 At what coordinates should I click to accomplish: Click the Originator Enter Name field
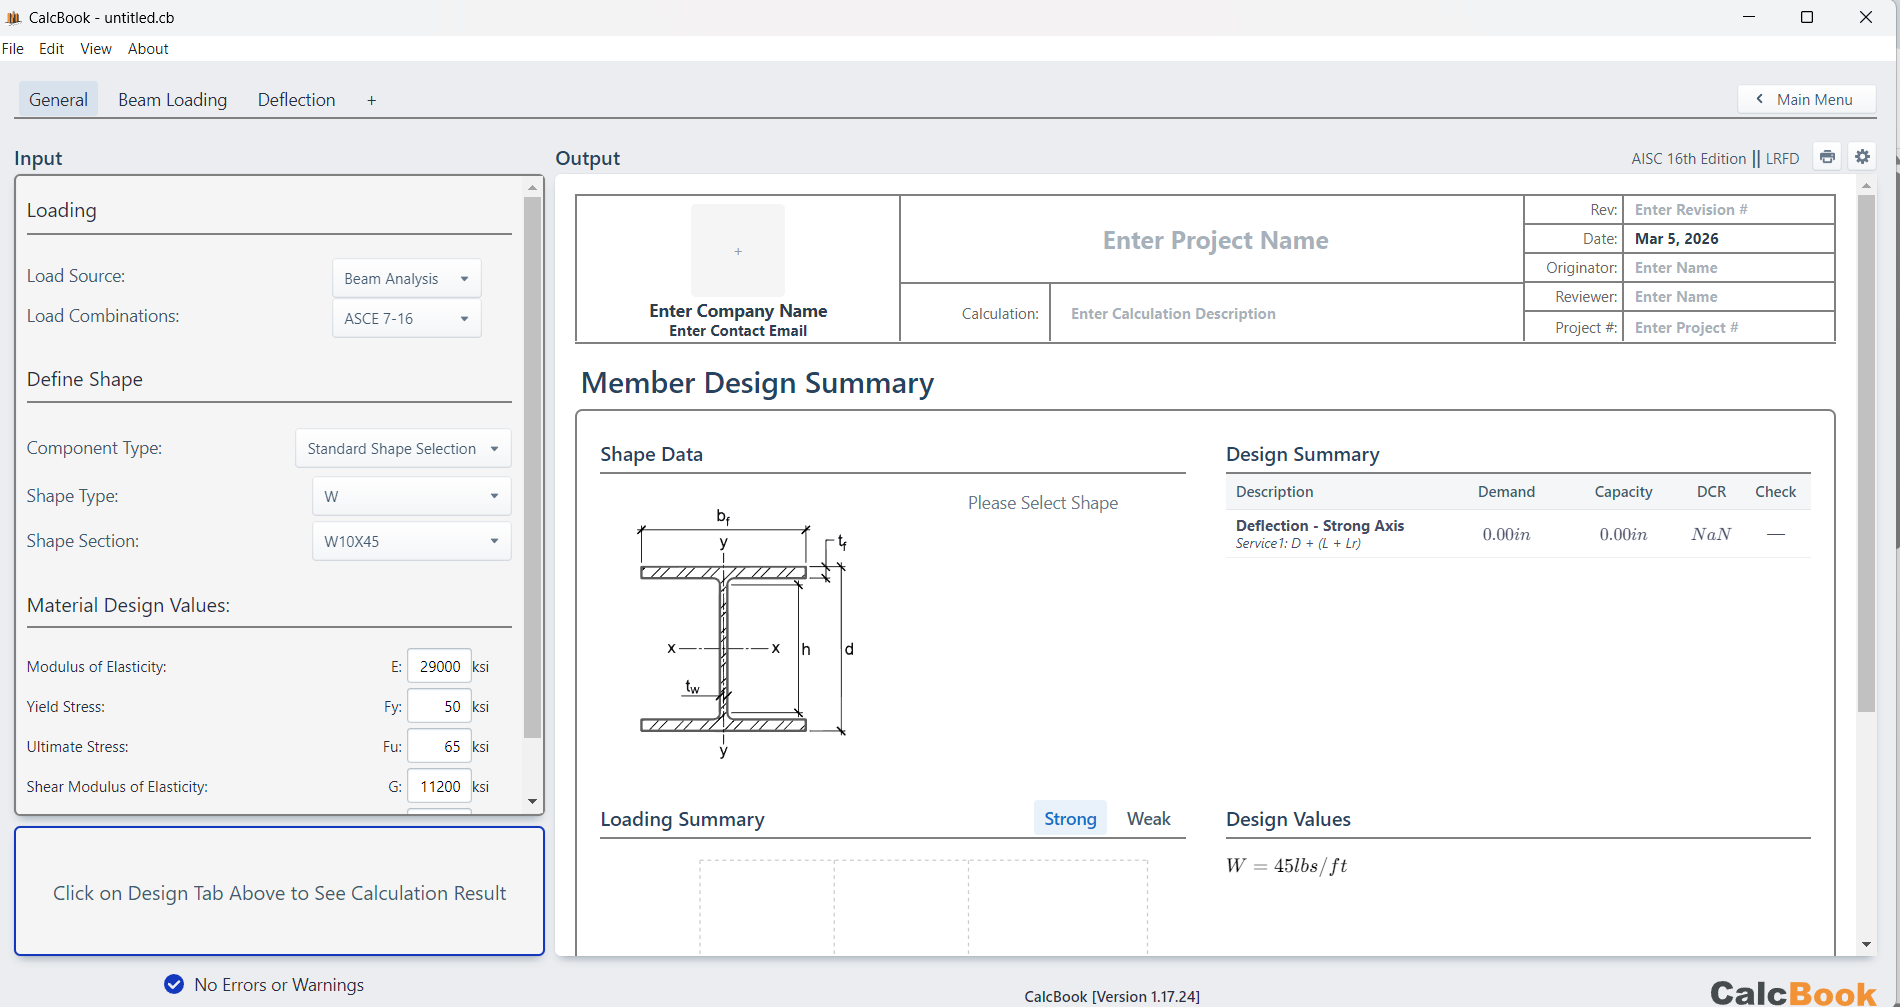coord(1729,267)
